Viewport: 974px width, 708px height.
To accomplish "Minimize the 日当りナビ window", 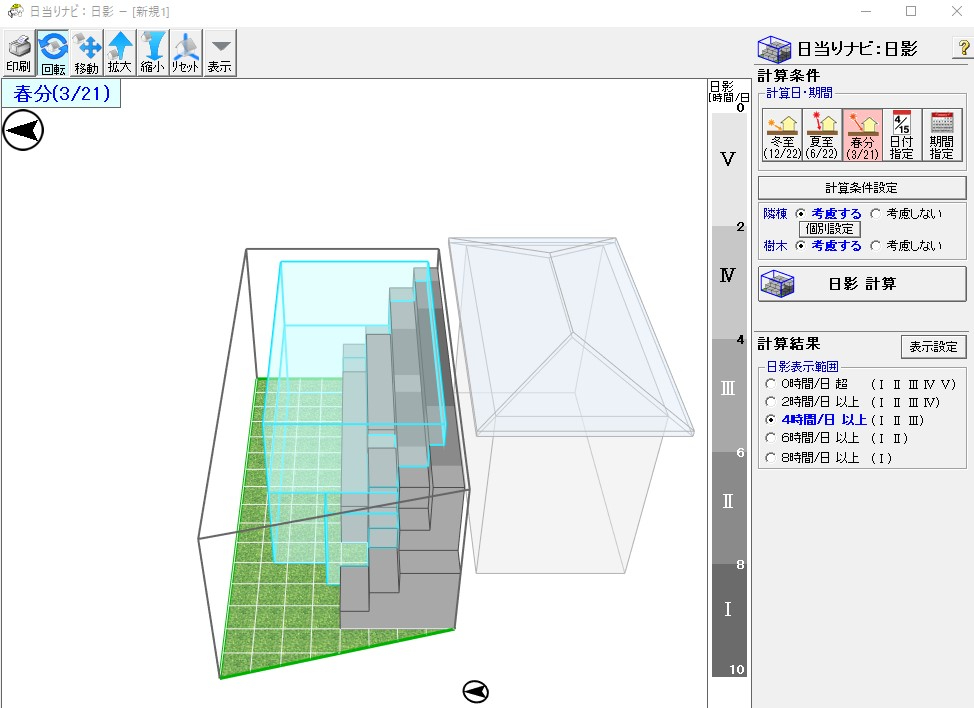I will (x=865, y=11).
